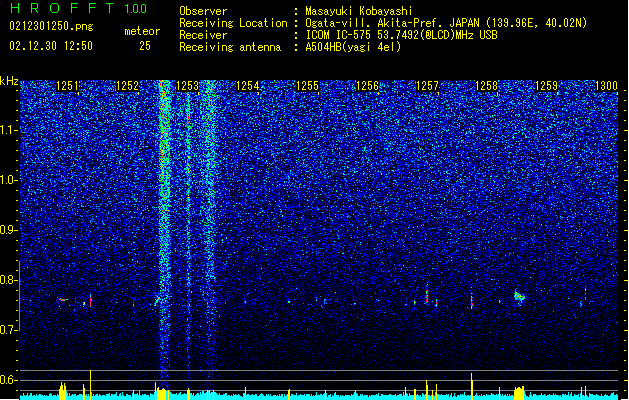
Task: Select location Ogata-vill. Akita-Pref. JAPAN text
Action: (392, 23)
